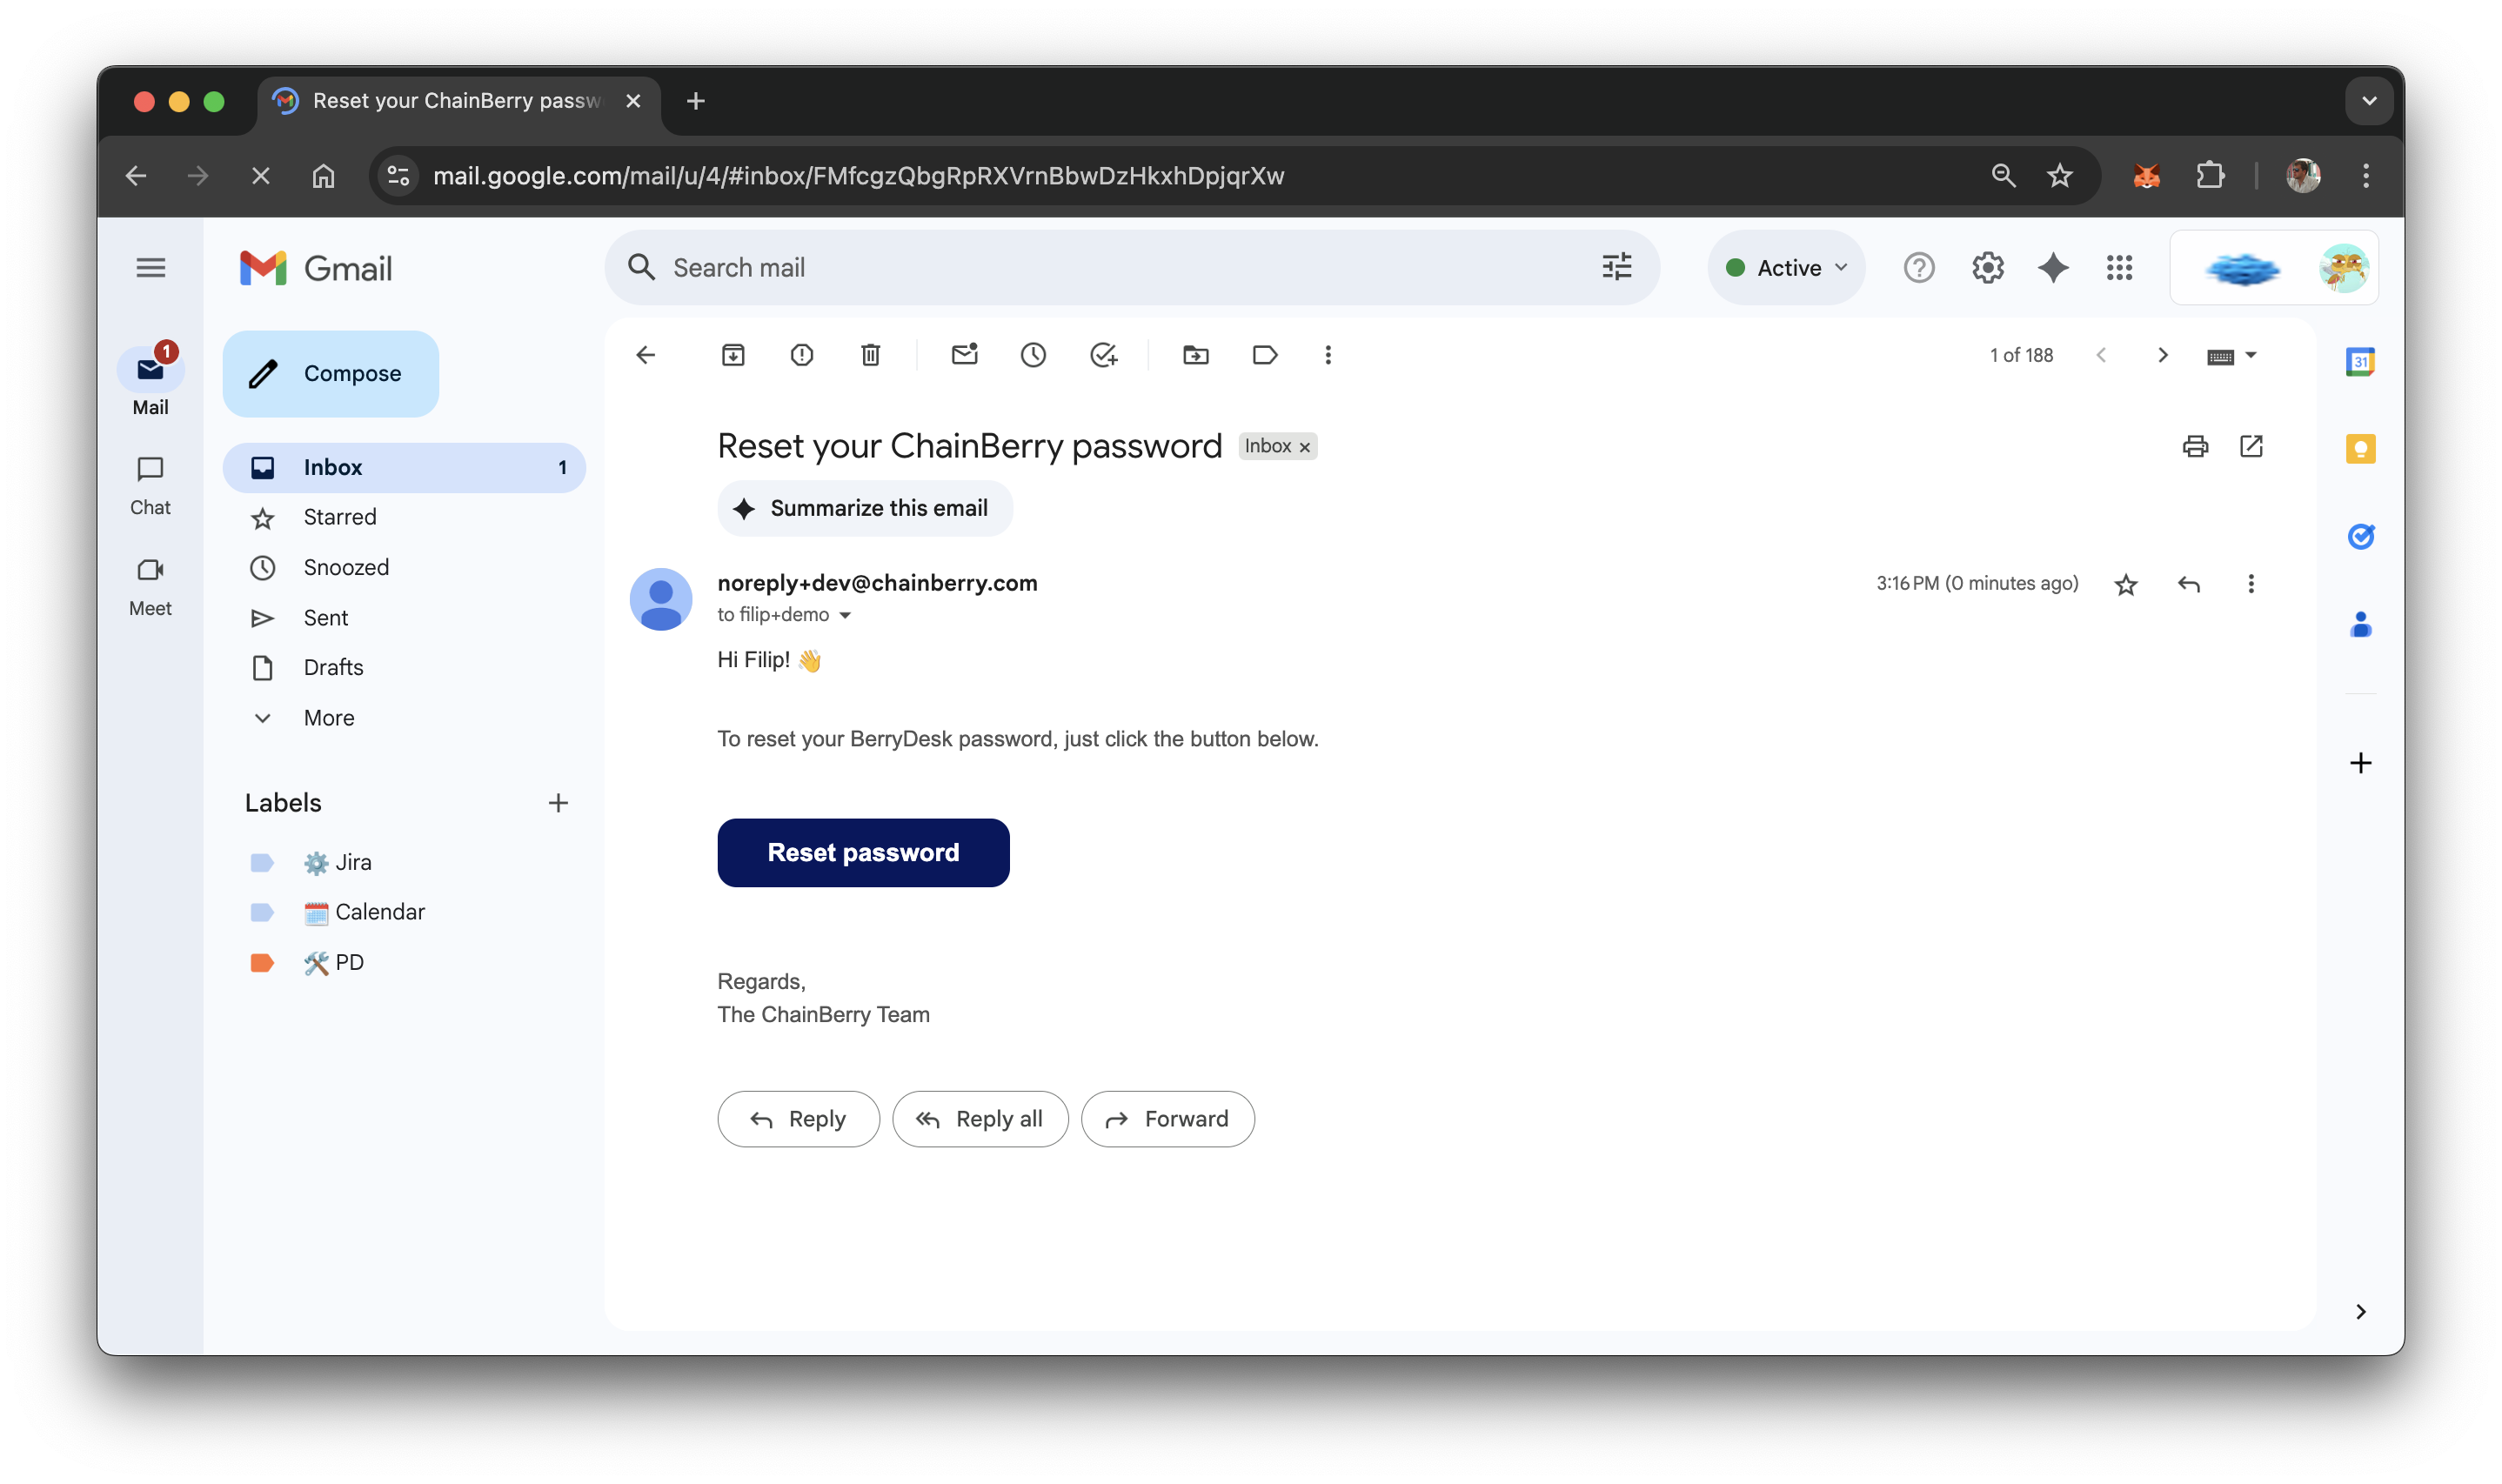Add email to Tasks
The image size is (2502, 1484).
tap(1103, 355)
